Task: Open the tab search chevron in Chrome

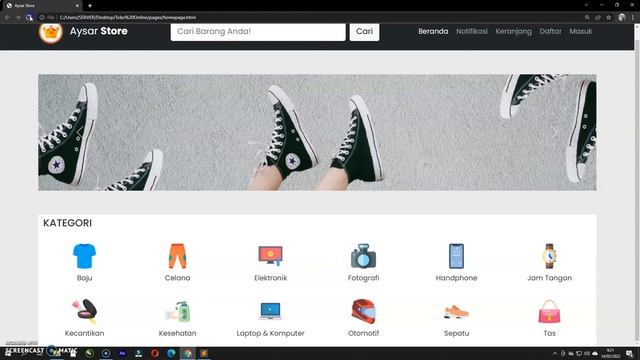Action: pyautogui.click(x=586, y=5)
